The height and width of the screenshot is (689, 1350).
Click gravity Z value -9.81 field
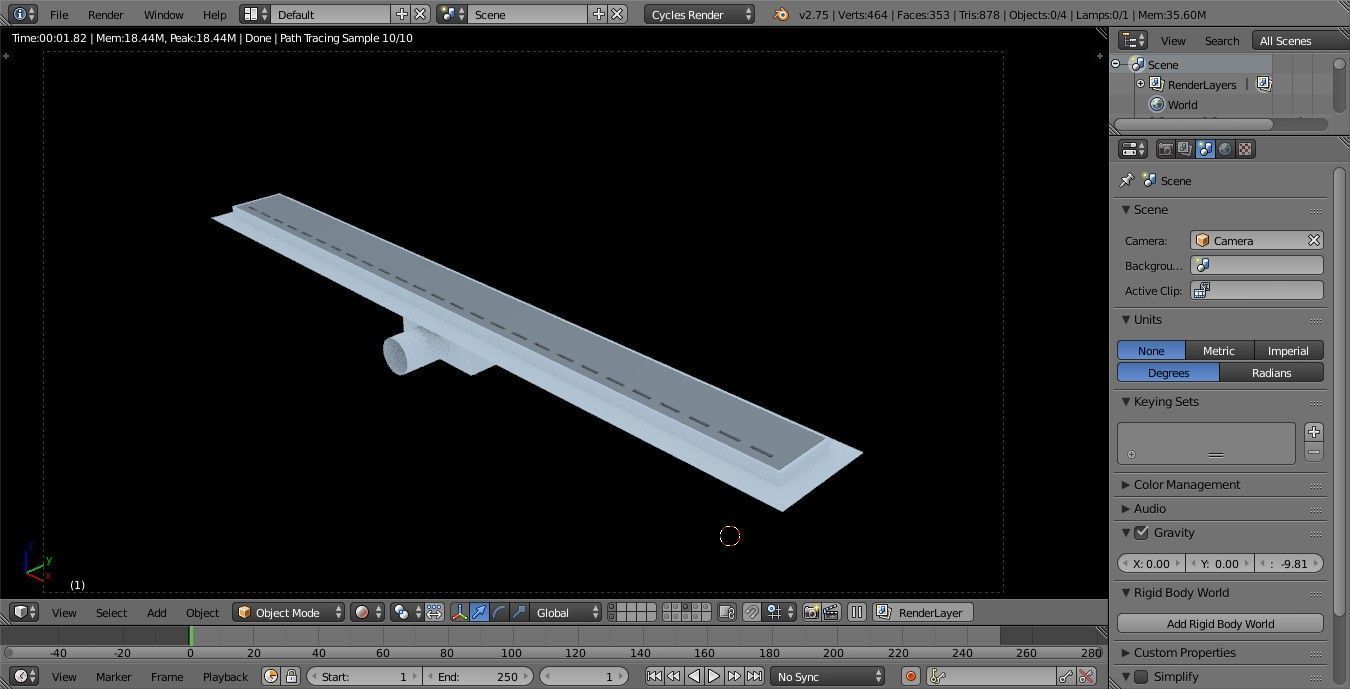click(x=1289, y=564)
